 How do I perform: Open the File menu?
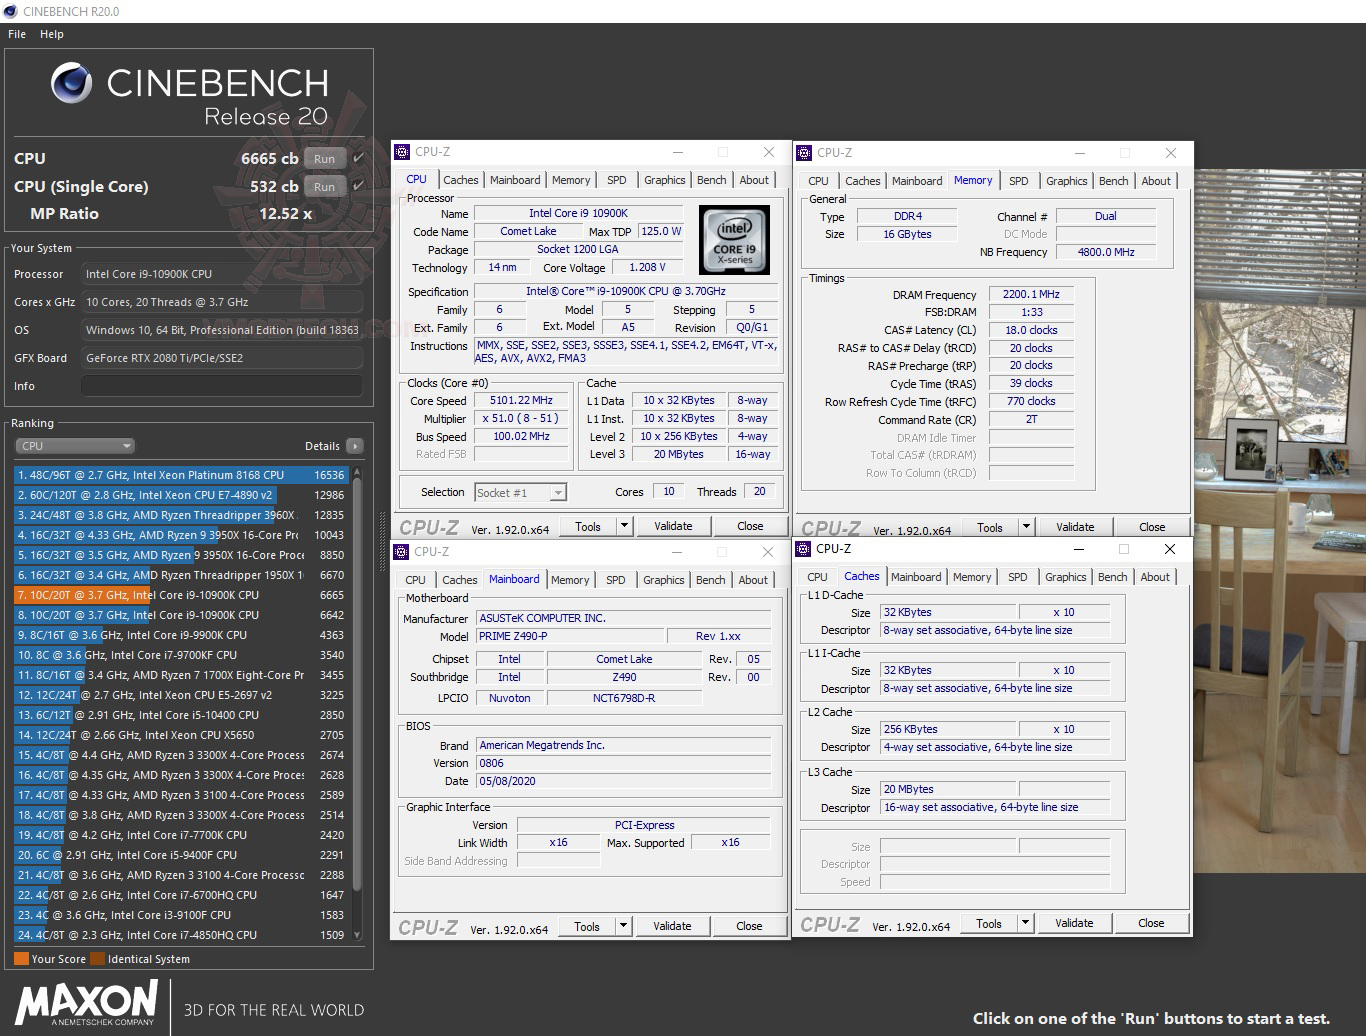click(x=16, y=33)
